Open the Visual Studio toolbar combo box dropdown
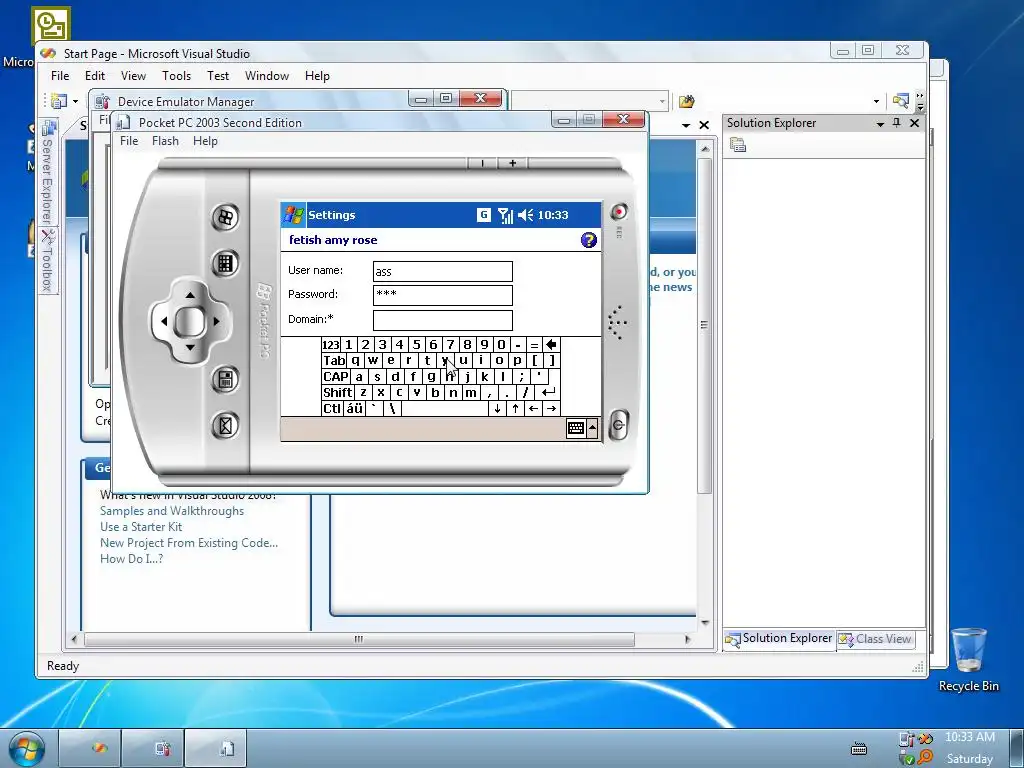This screenshot has width=1024, height=768. 662,101
